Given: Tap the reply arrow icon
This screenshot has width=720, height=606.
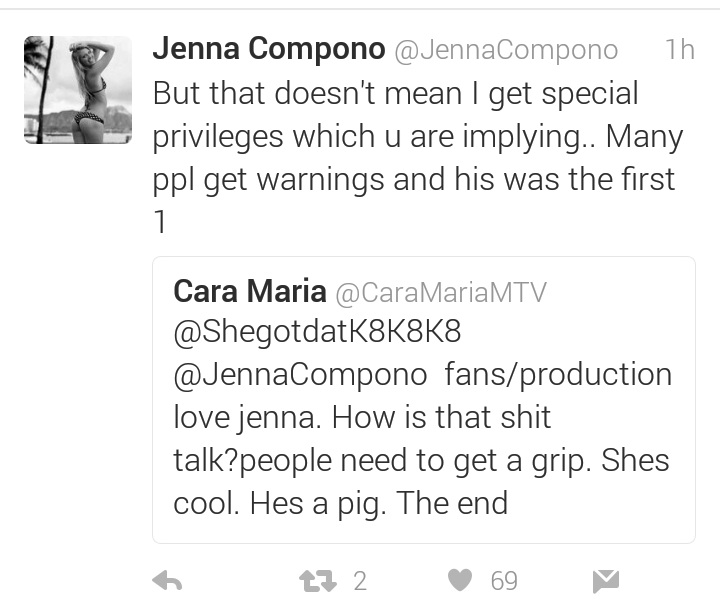Looking at the screenshot, I should (x=167, y=581).
